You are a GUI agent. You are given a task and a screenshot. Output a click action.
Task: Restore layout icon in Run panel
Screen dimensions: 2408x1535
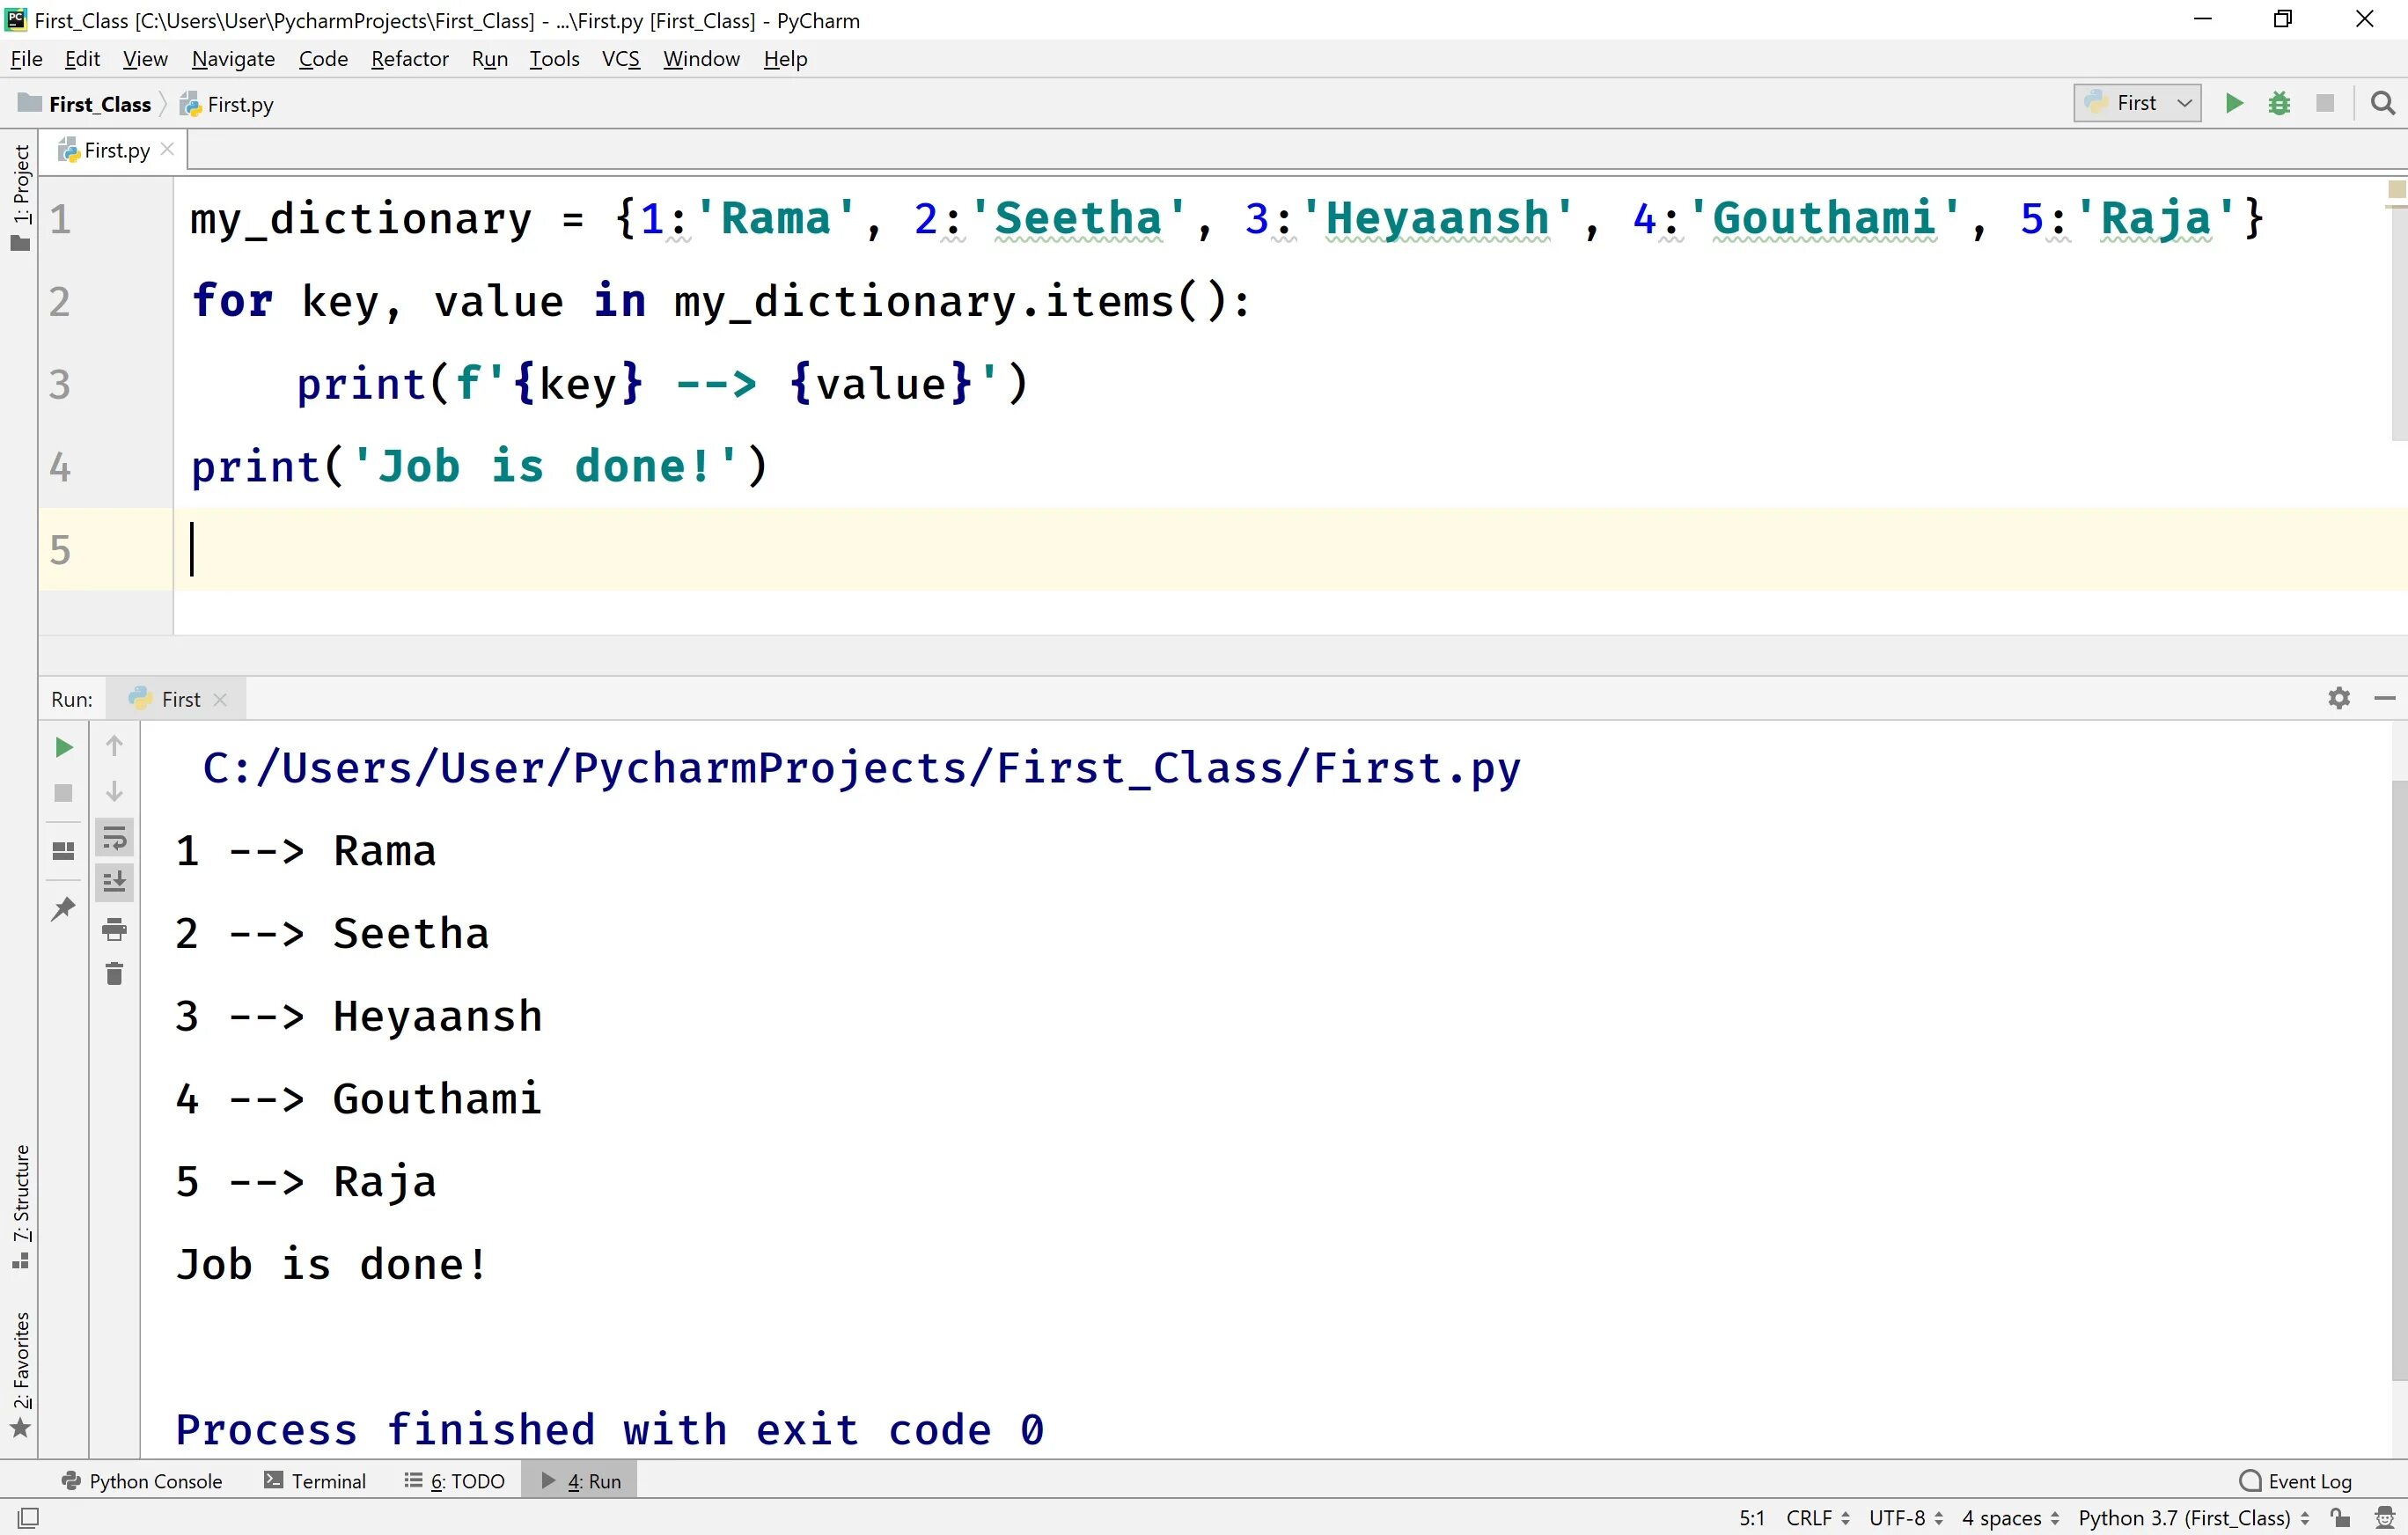(63, 851)
